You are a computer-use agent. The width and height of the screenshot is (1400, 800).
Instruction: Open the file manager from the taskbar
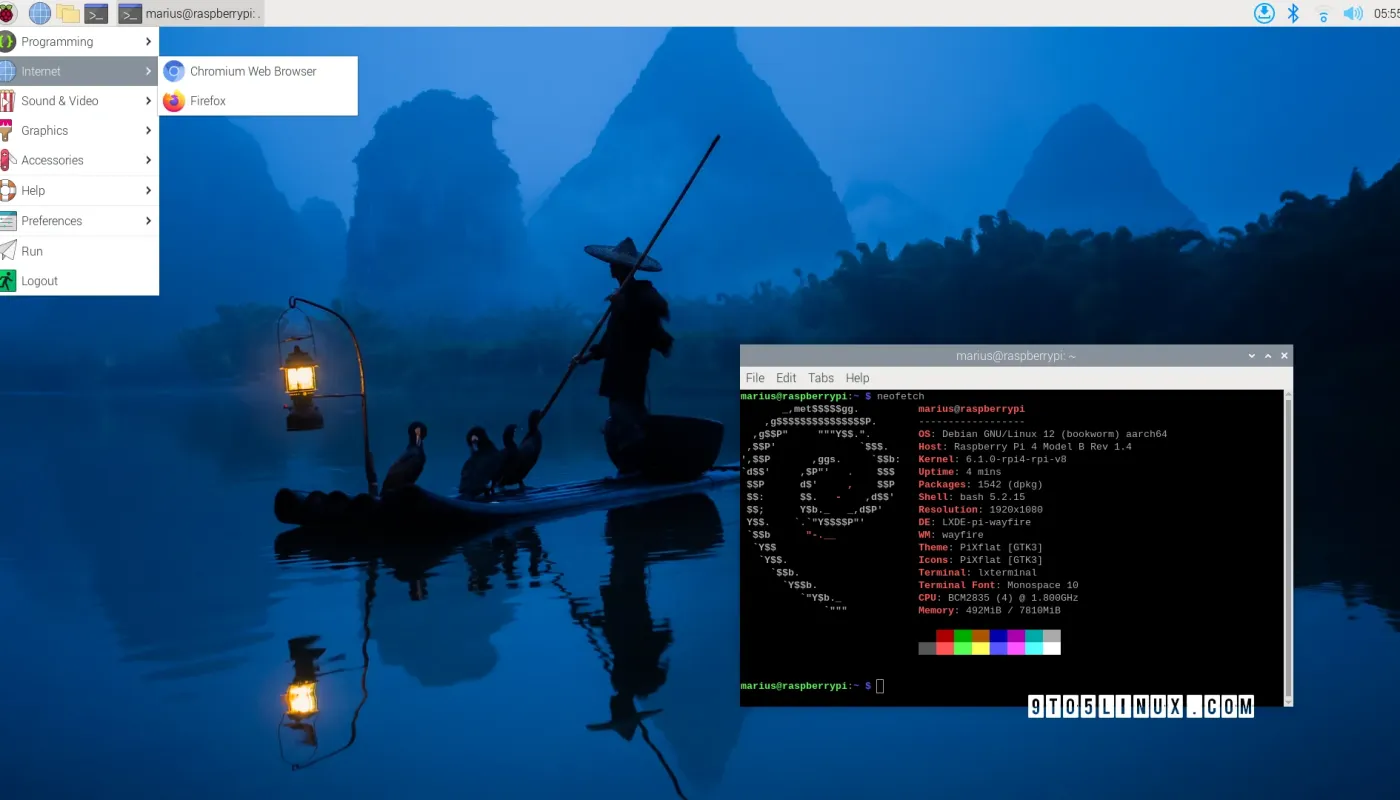[x=66, y=13]
